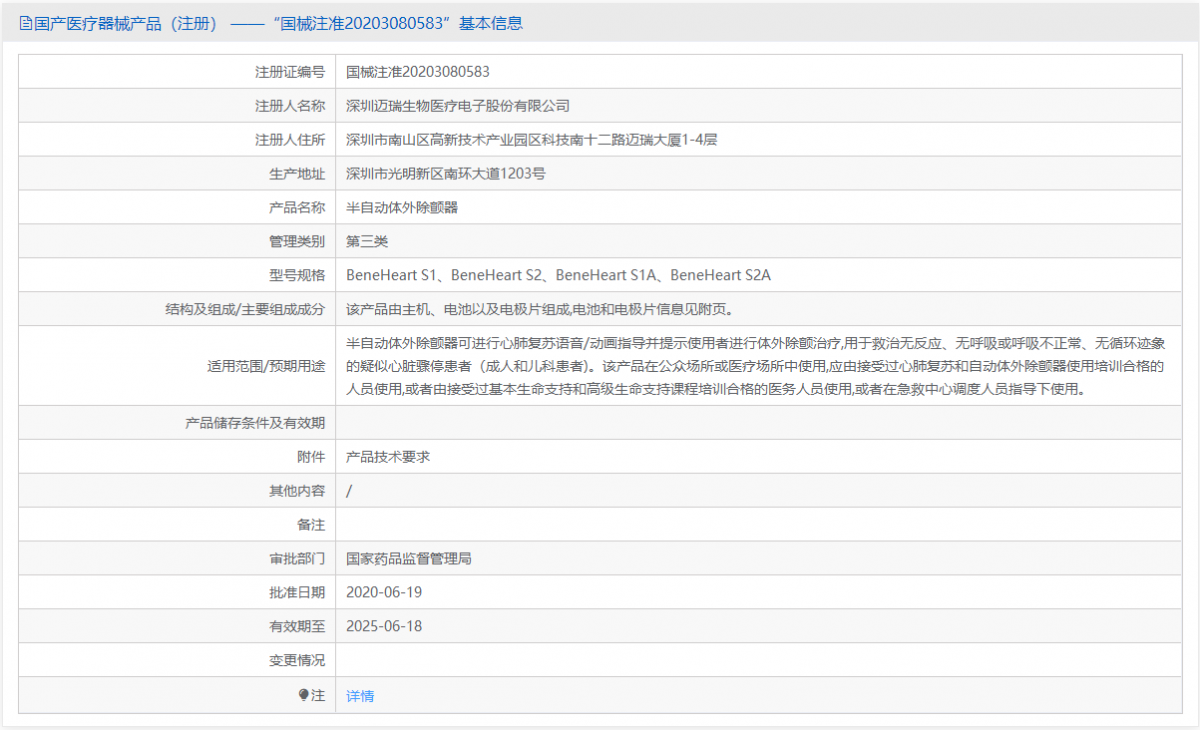The image size is (1200, 730).
Task: Click expiry date 2025-06-18
Action: coord(384,626)
